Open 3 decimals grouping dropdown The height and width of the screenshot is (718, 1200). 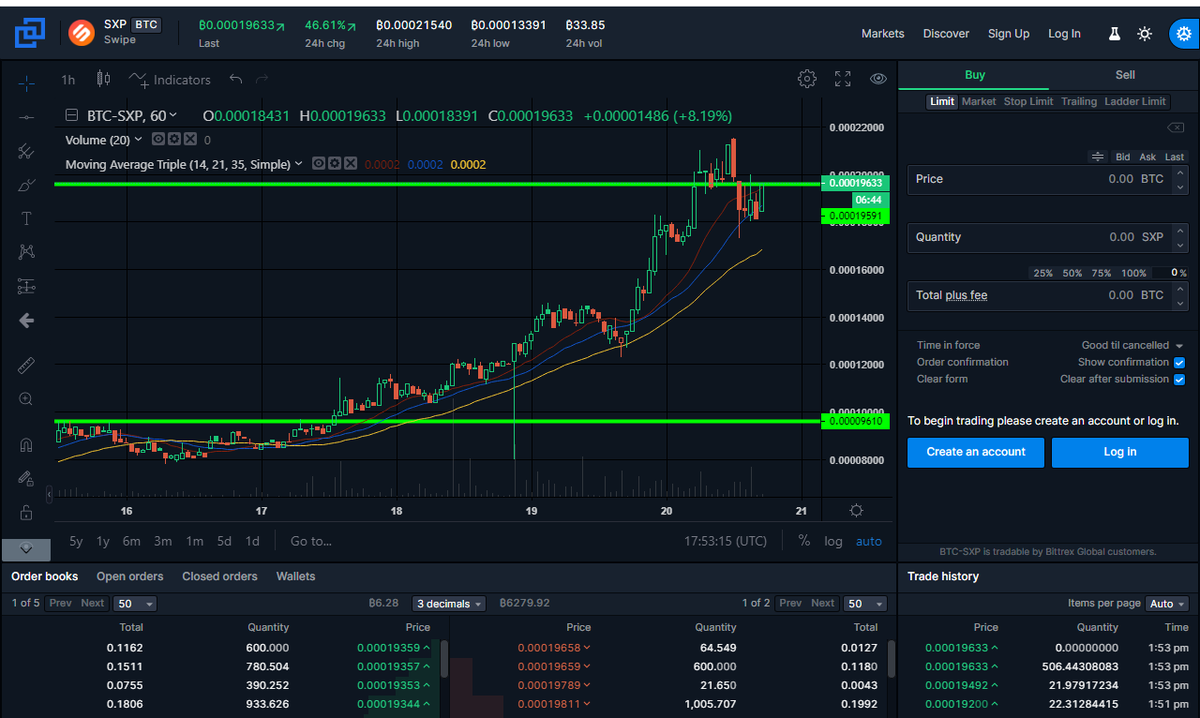pos(448,603)
